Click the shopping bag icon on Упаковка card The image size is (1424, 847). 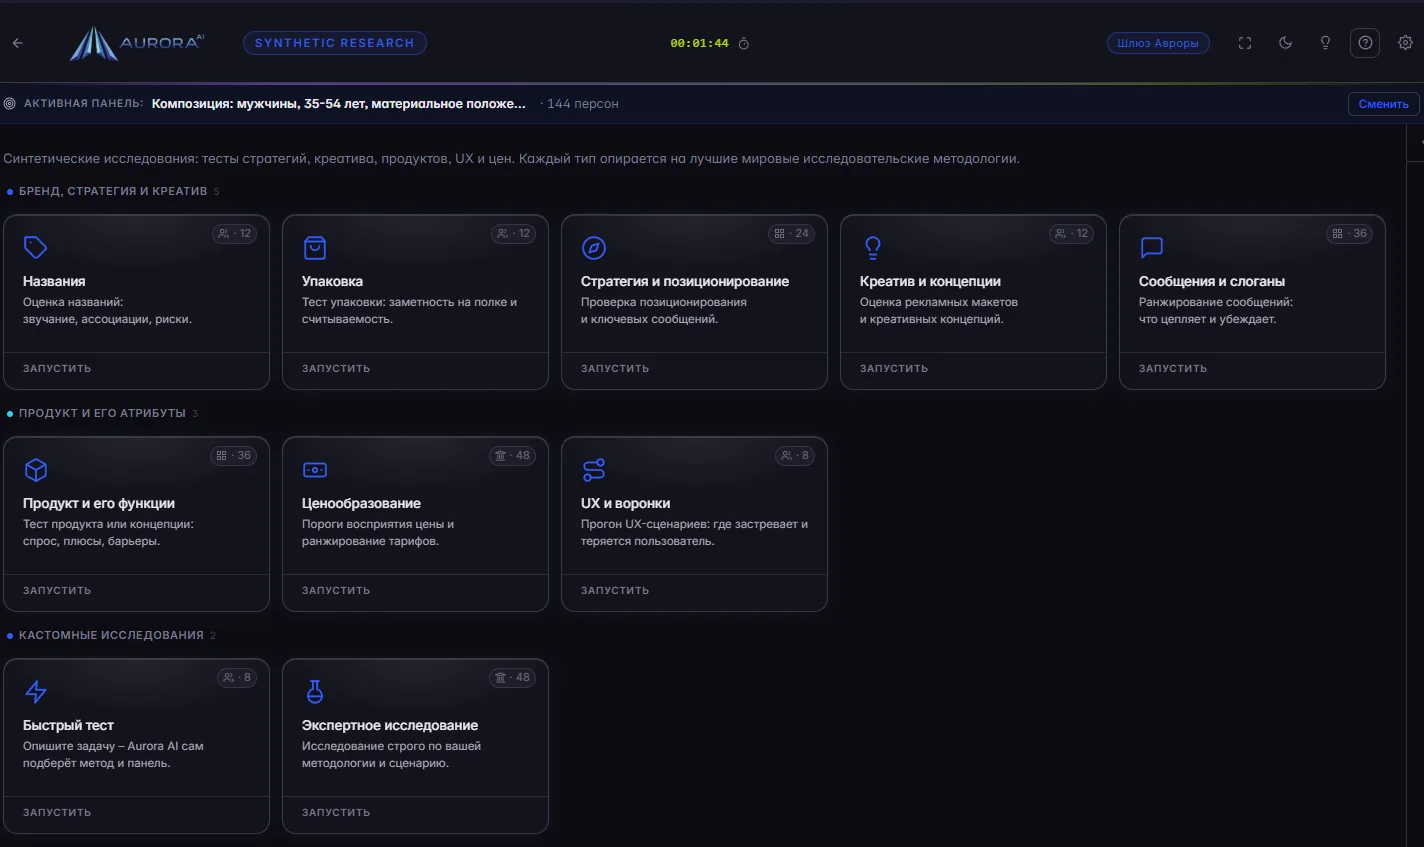[315, 247]
